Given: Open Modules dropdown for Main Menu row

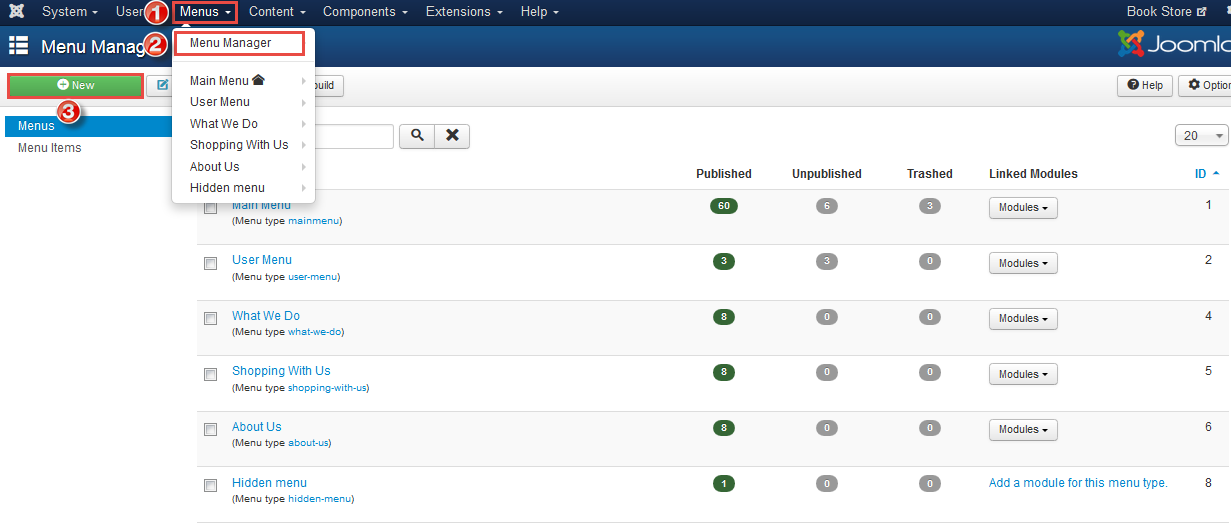Looking at the screenshot, I should coord(1023,208).
